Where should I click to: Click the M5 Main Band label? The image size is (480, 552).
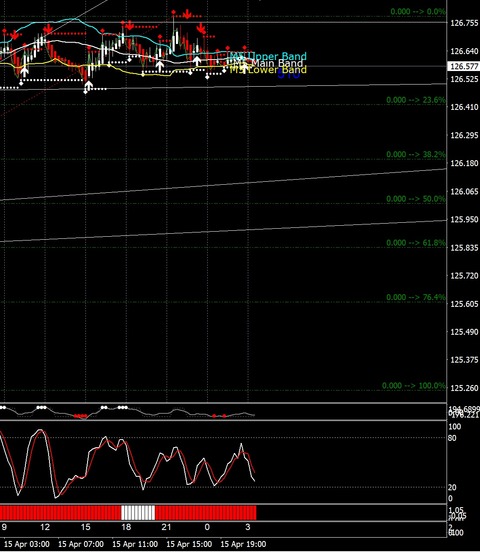(x=268, y=63)
